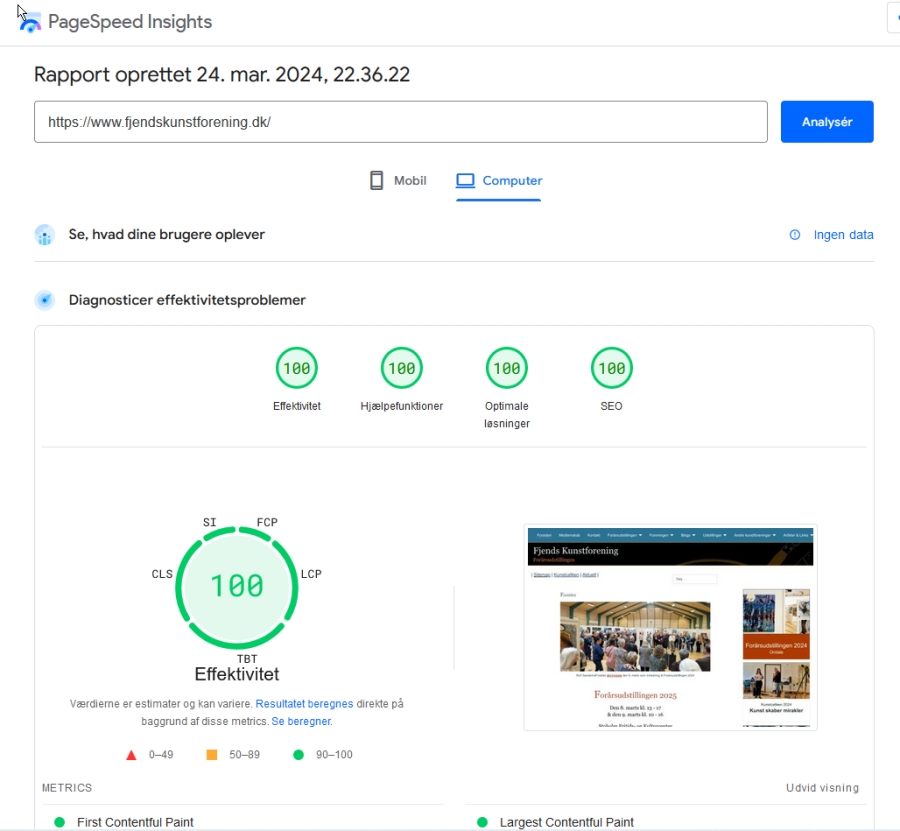Click the Largest Contentful Paint metric

567,822
